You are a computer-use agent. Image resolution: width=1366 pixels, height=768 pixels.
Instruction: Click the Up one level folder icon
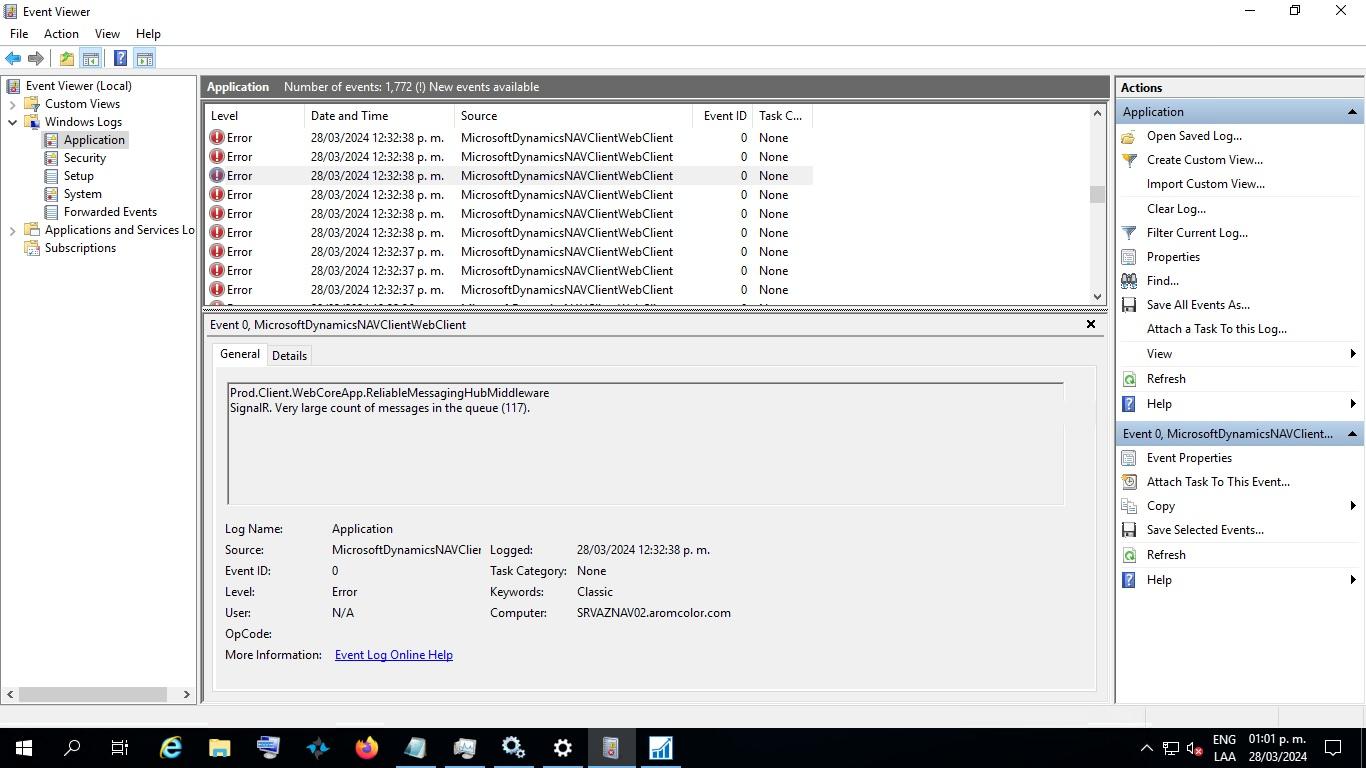pyautogui.click(x=66, y=59)
